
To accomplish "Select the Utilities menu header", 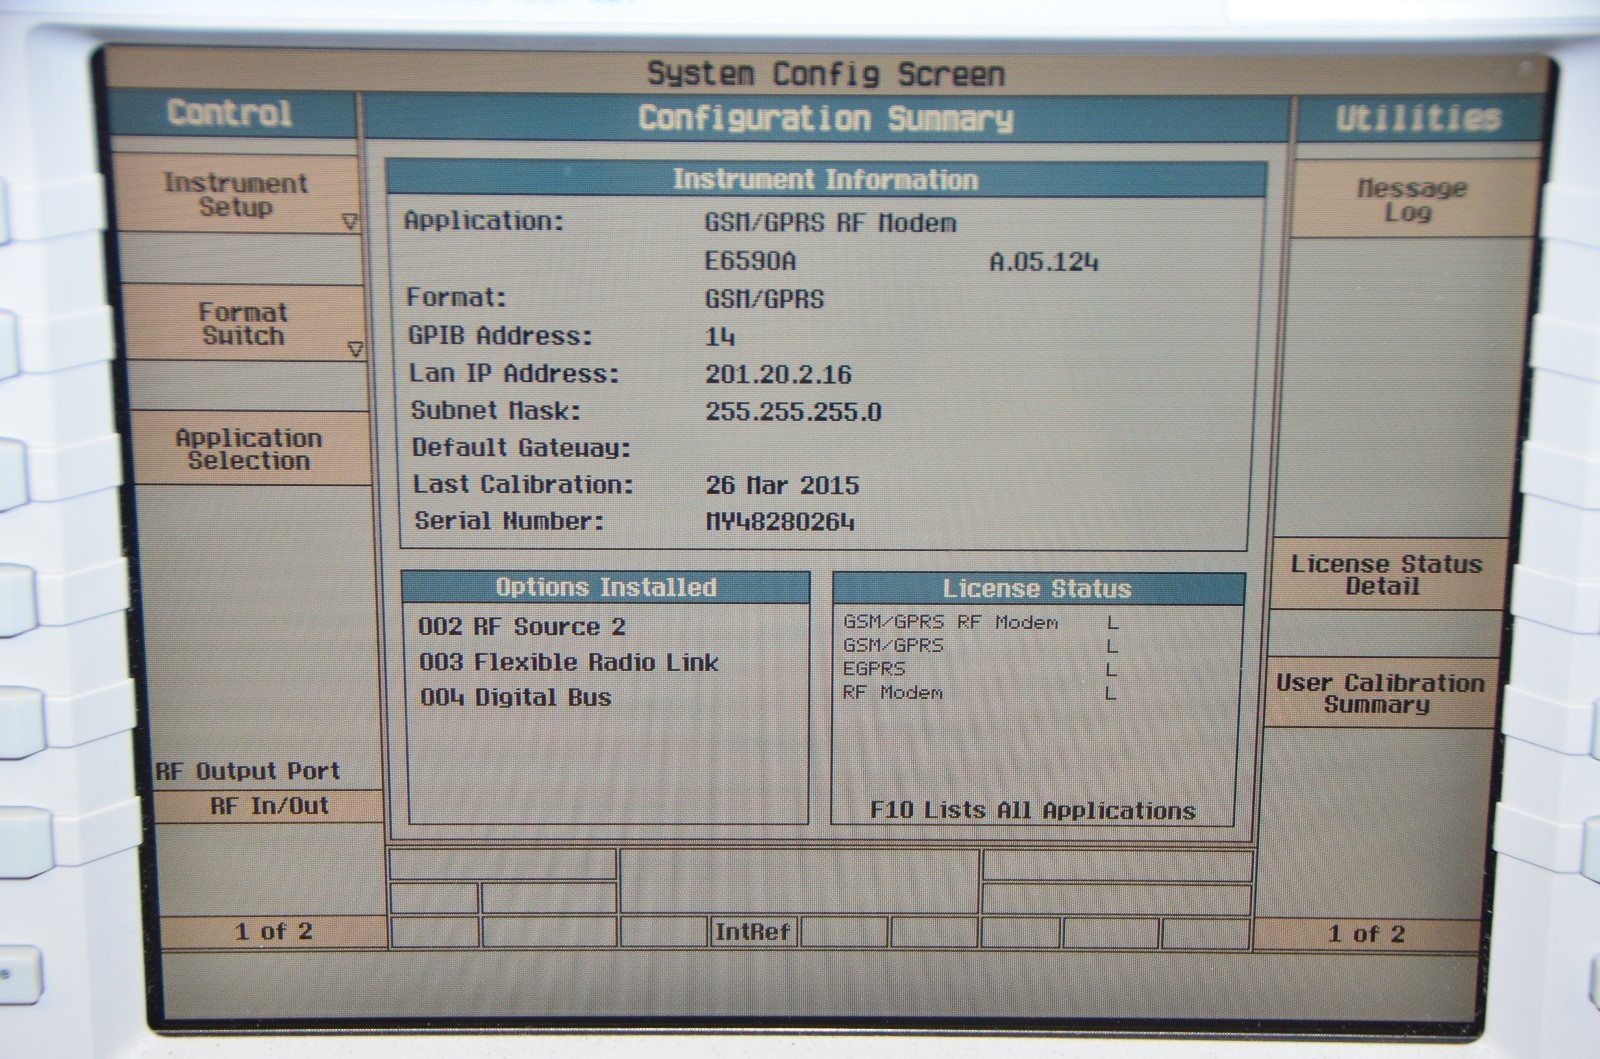I will click(1418, 118).
